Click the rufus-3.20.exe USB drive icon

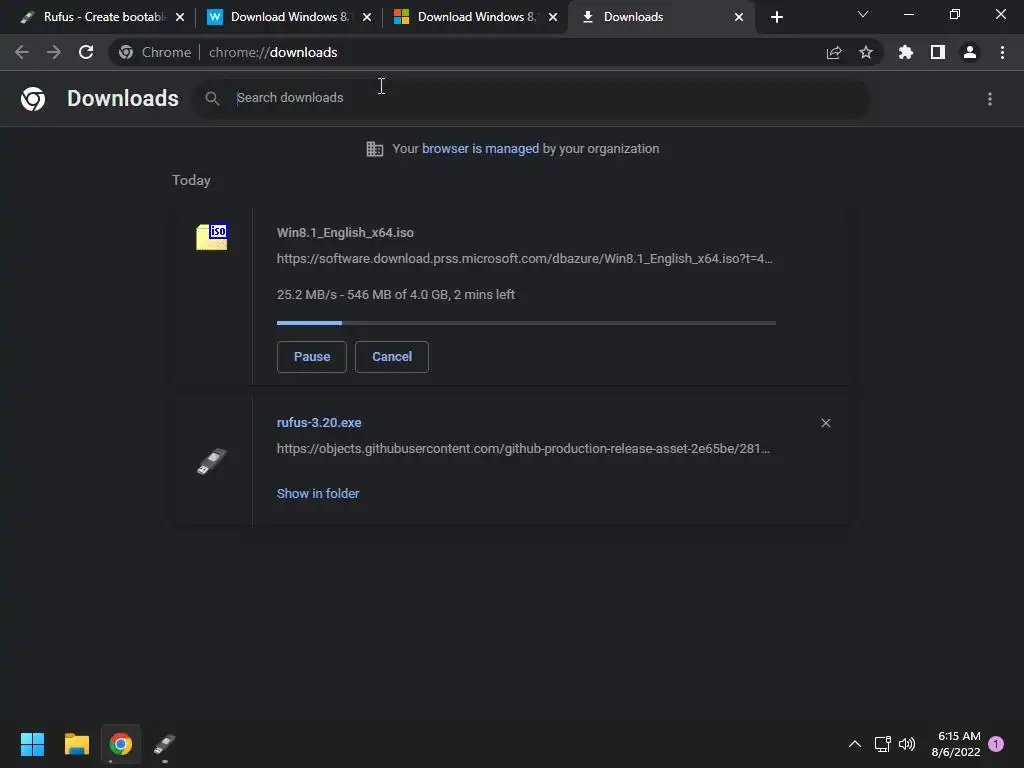click(x=212, y=461)
